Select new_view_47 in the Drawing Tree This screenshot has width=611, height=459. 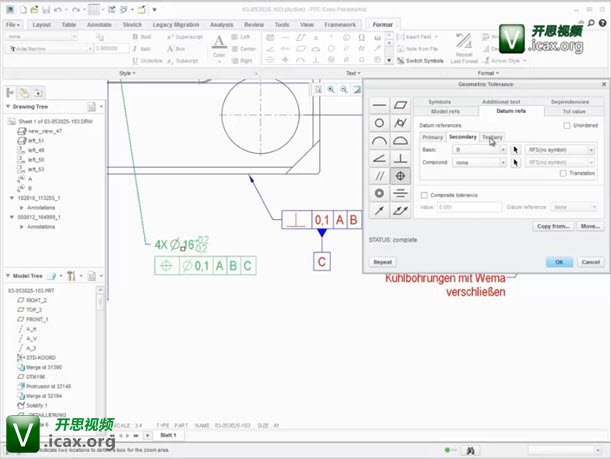point(46,131)
